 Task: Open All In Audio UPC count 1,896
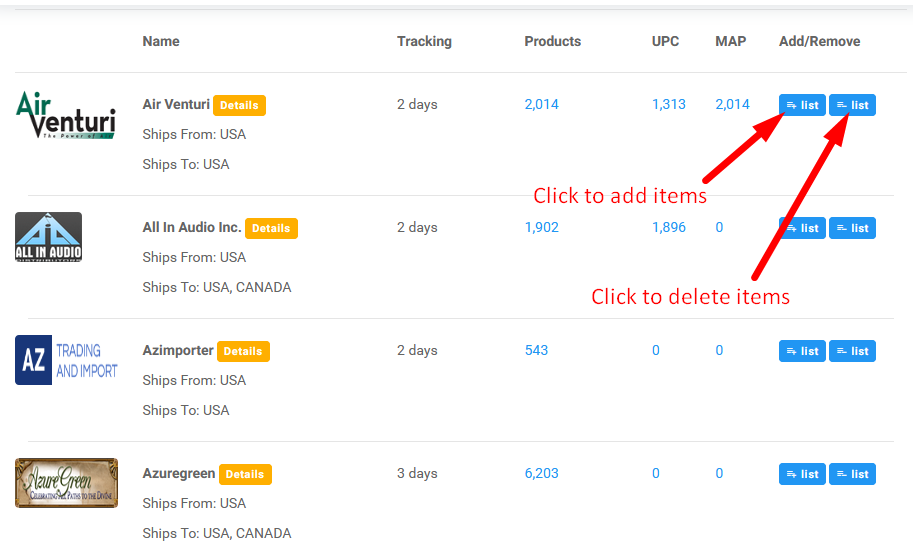click(668, 227)
